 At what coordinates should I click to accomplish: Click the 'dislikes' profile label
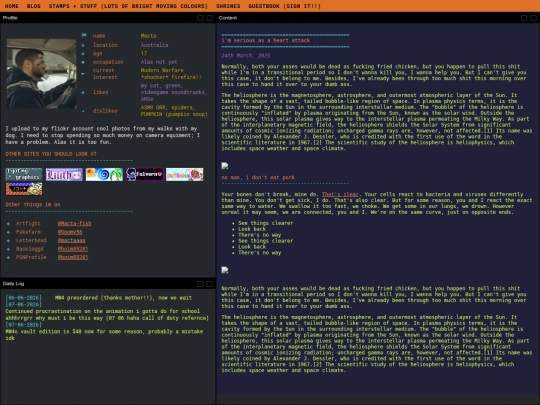(105, 111)
